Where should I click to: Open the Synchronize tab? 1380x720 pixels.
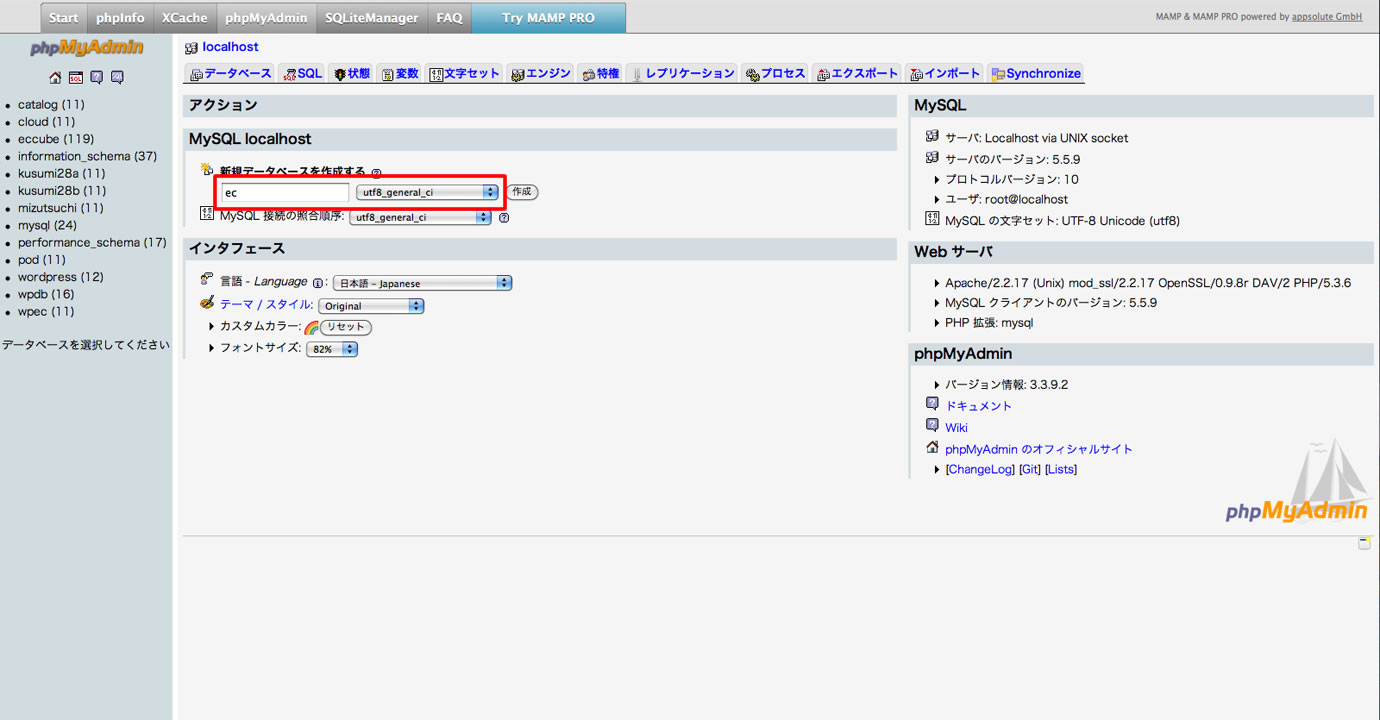tap(1035, 73)
